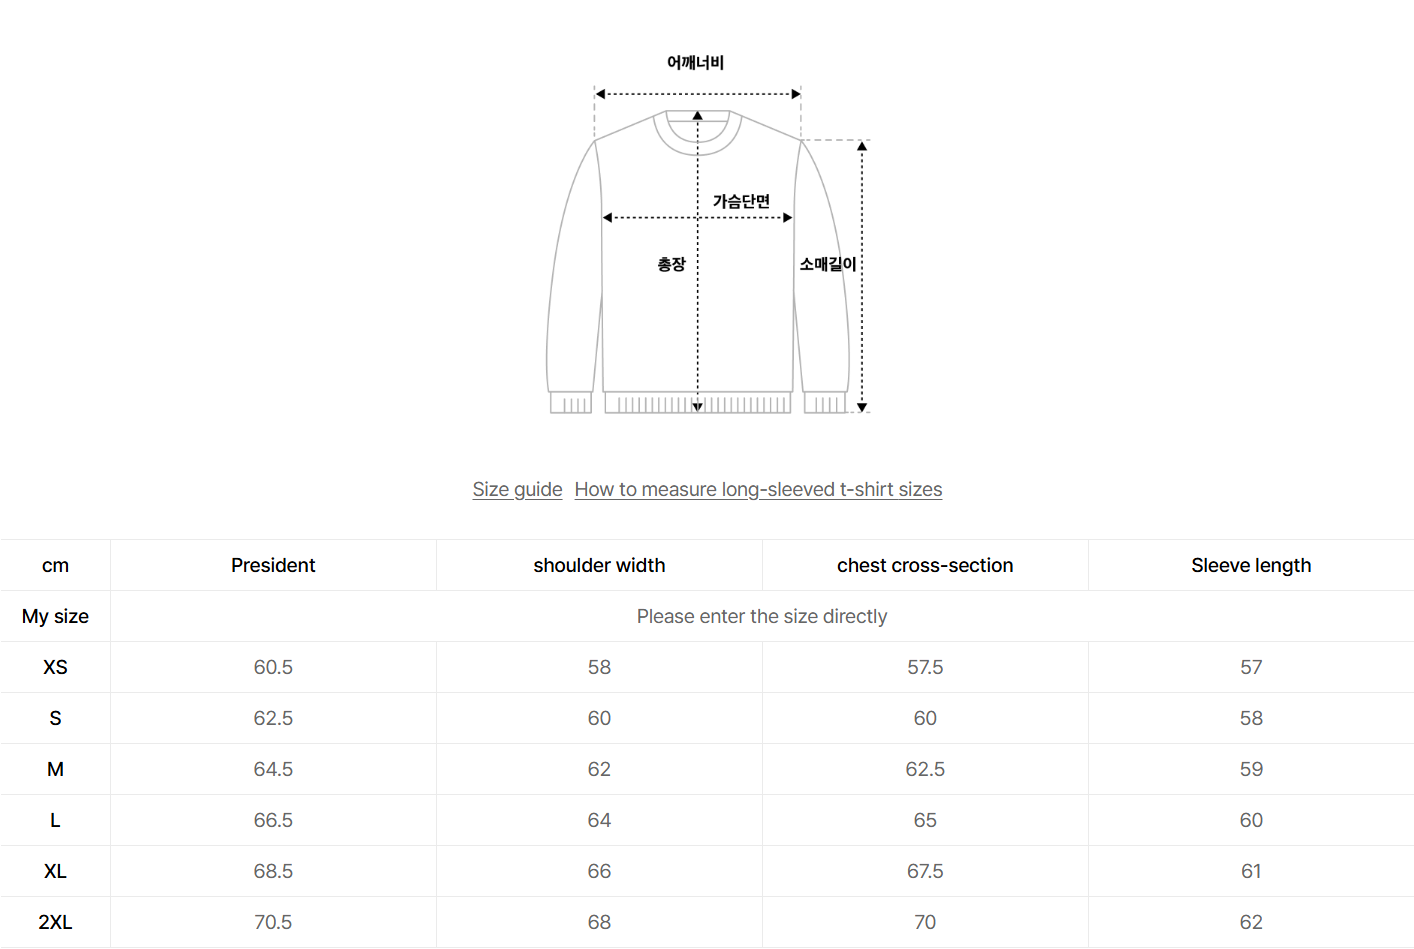Click the cm unit header cell
This screenshot has width=1414, height=949.
tap(55, 565)
